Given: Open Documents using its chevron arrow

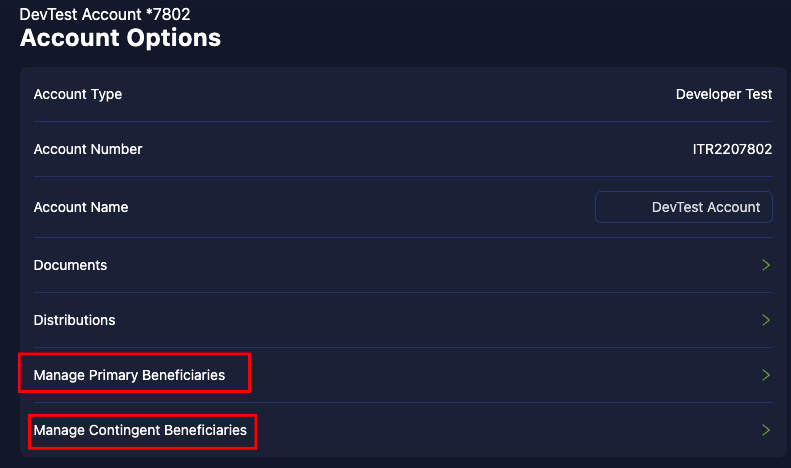Looking at the screenshot, I should (x=766, y=265).
